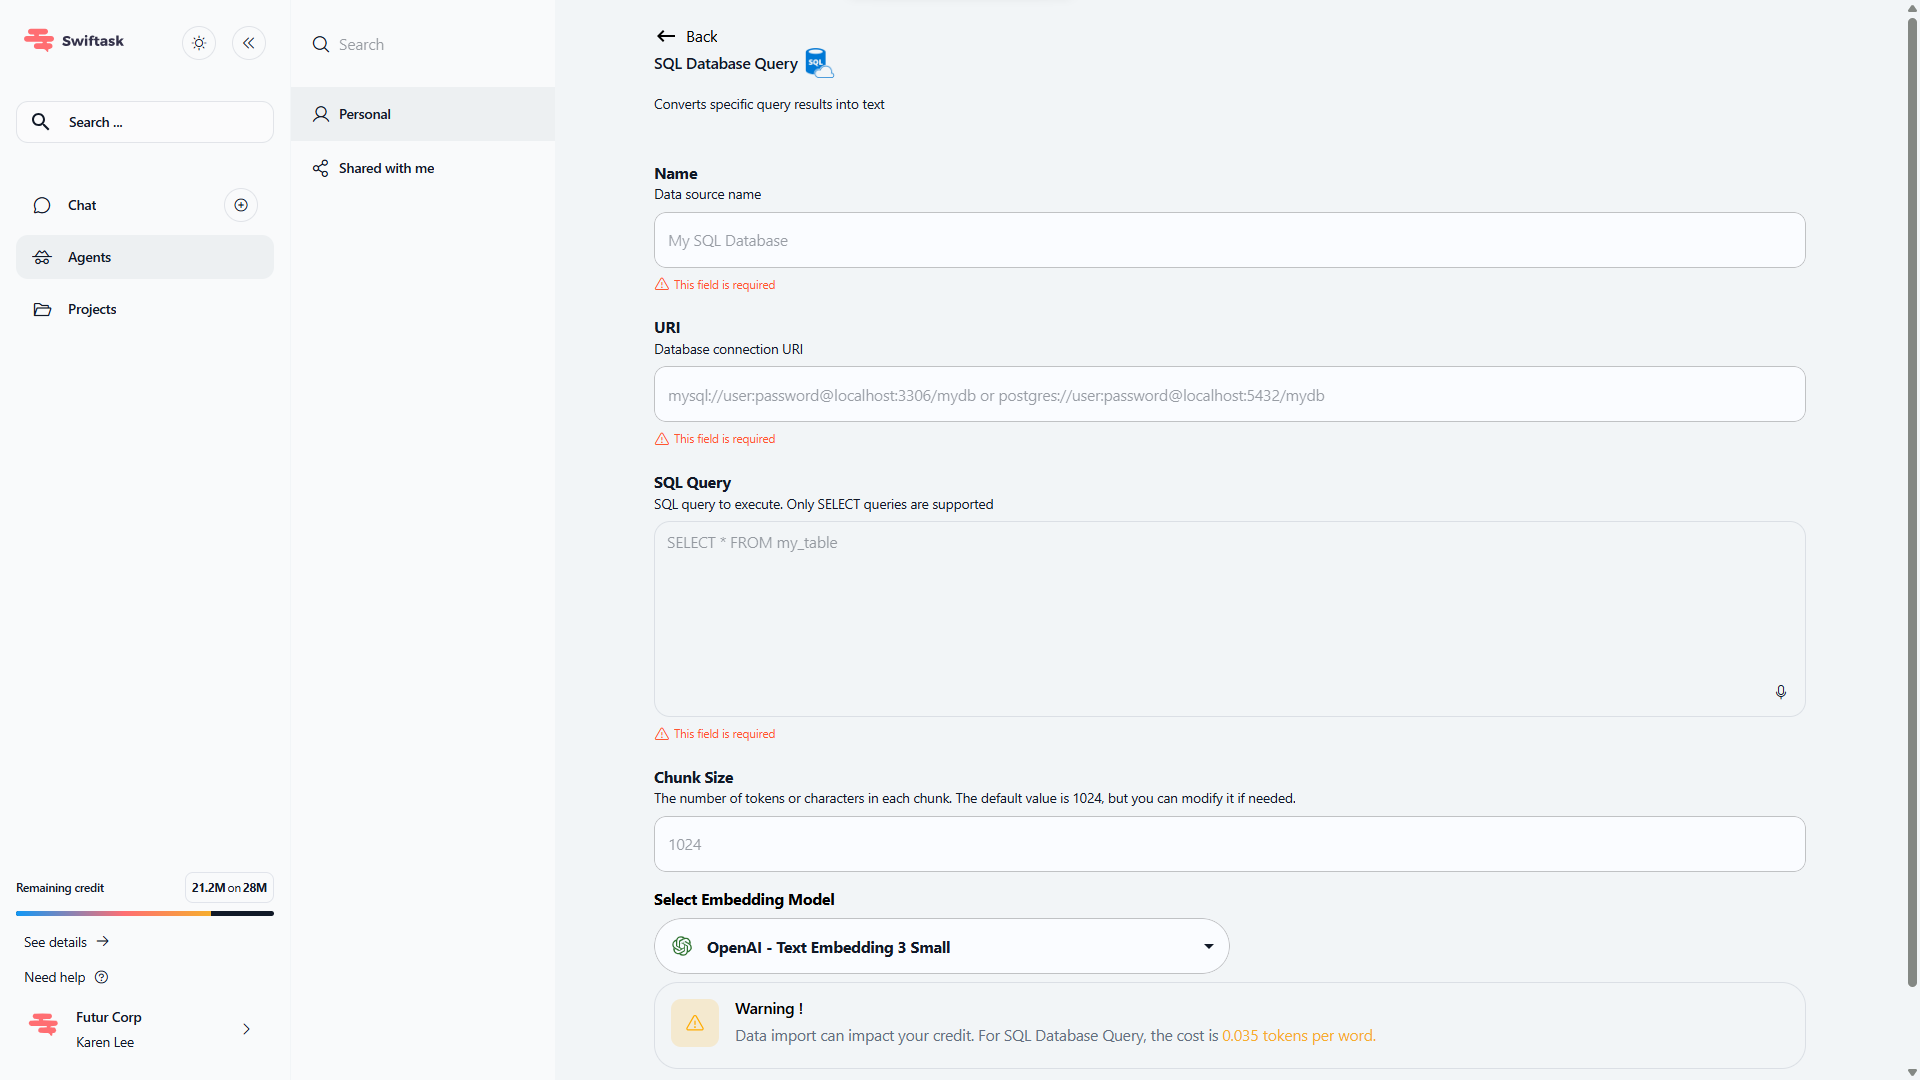
Task: Click the microphone icon in SQL Query box
Action: (1780, 692)
